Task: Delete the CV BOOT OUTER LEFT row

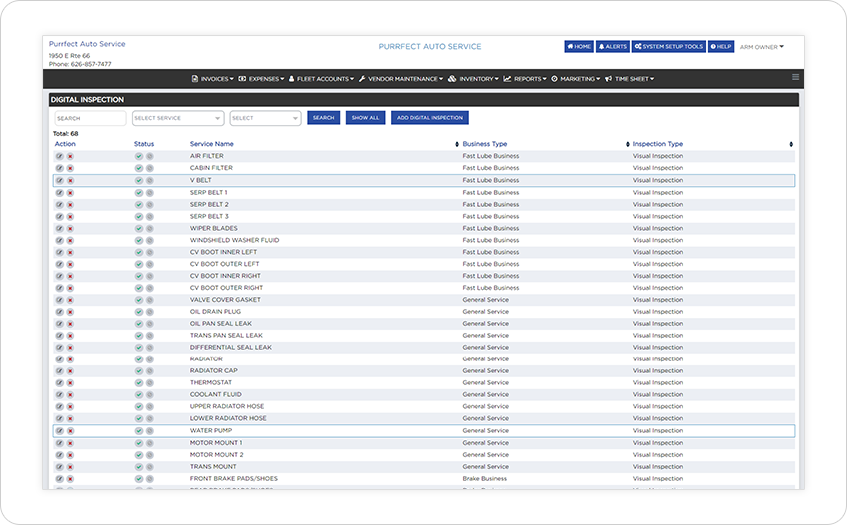Action: (70, 264)
